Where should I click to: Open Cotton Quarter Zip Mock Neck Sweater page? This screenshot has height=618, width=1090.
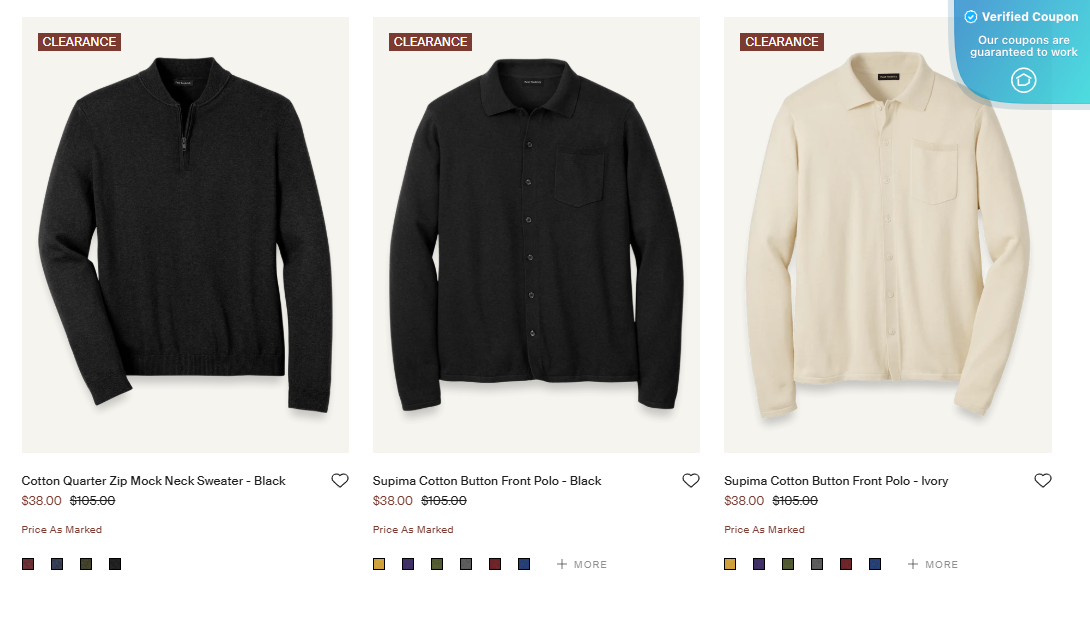click(153, 480)
